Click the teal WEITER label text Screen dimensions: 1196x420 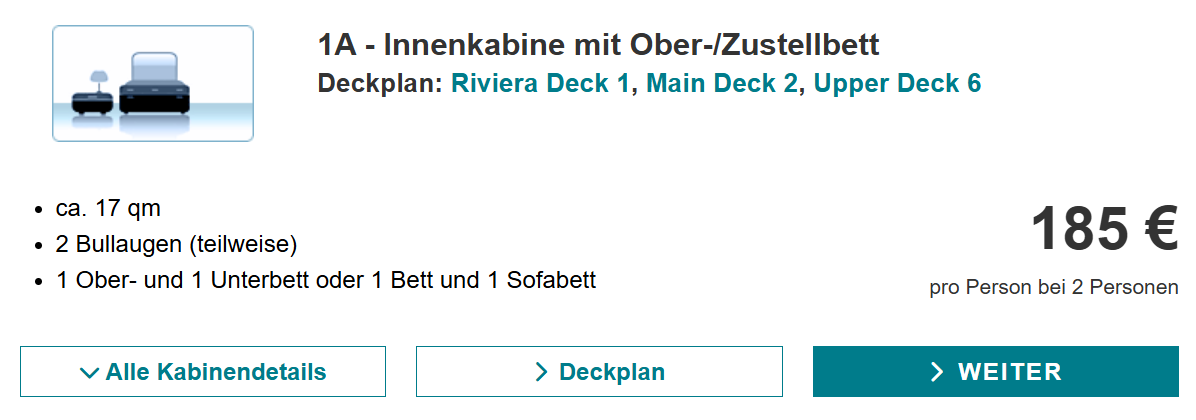click(x=1010, y=372)
